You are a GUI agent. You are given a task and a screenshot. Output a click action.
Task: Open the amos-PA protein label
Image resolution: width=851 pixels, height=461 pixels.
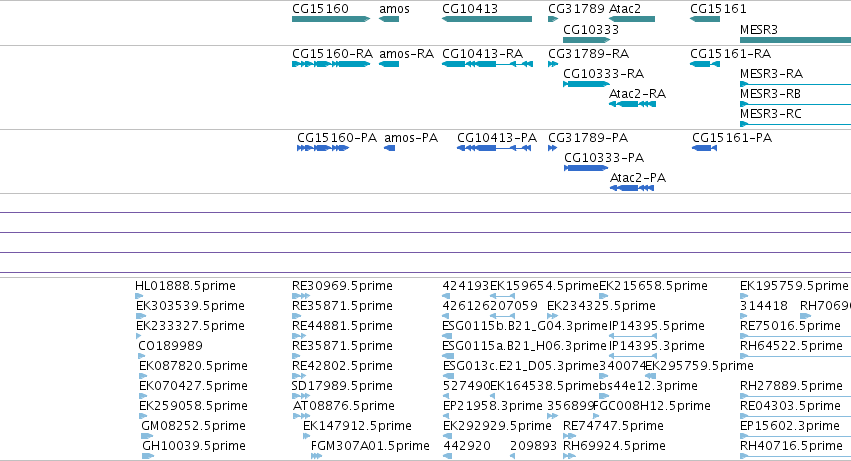click(411, 137)
